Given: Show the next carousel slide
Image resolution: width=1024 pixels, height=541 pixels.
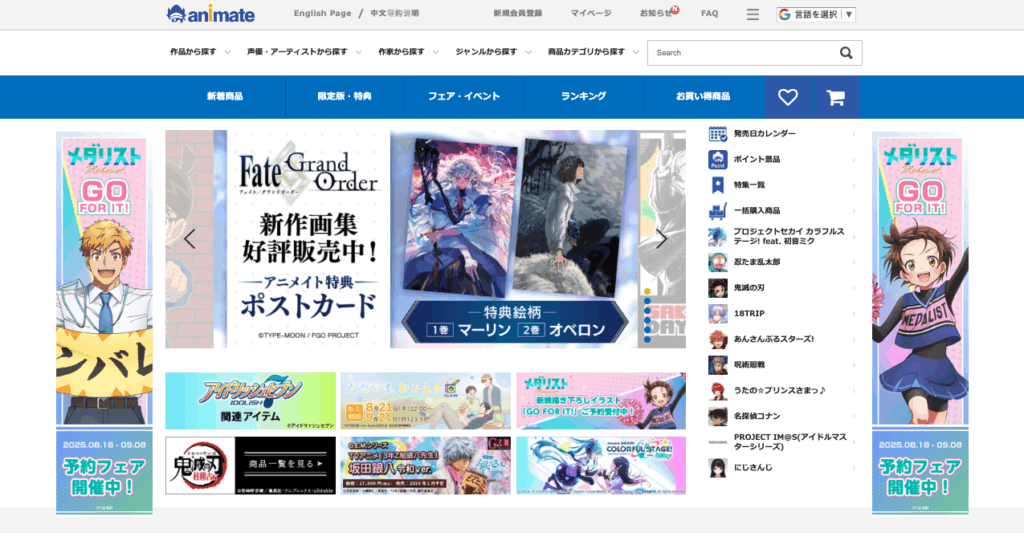Looking at the screenshot, I should pos(661,239).
